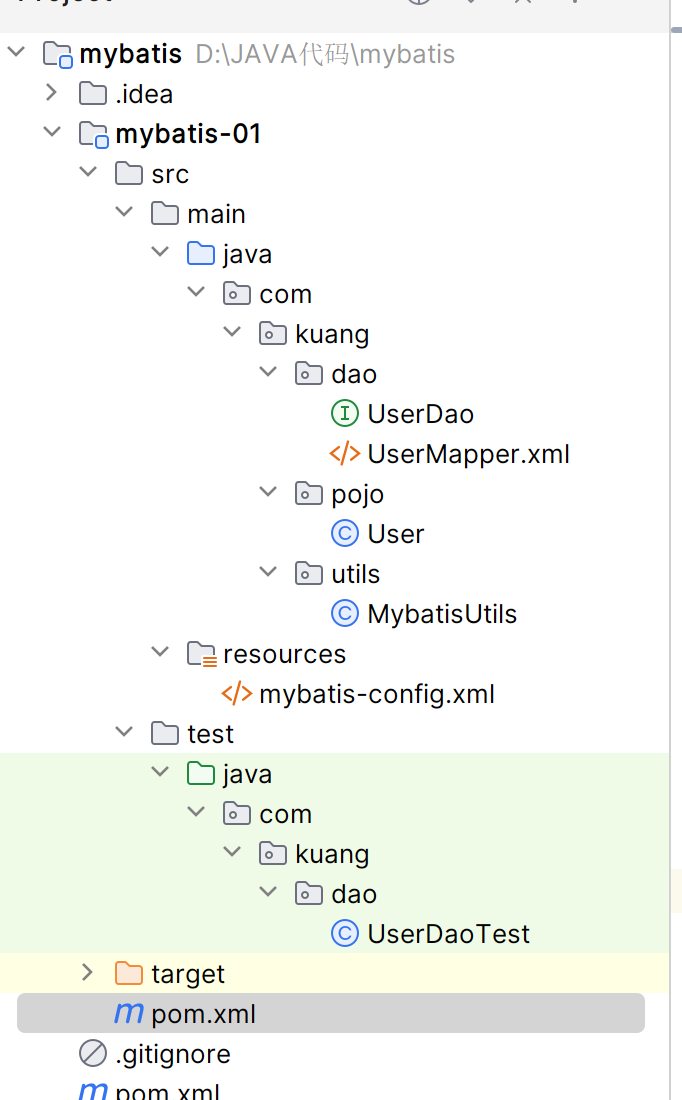The image size is (682, 1100).
Task: Click the UserMapper.xml file icon
Action: pos(344,454)
